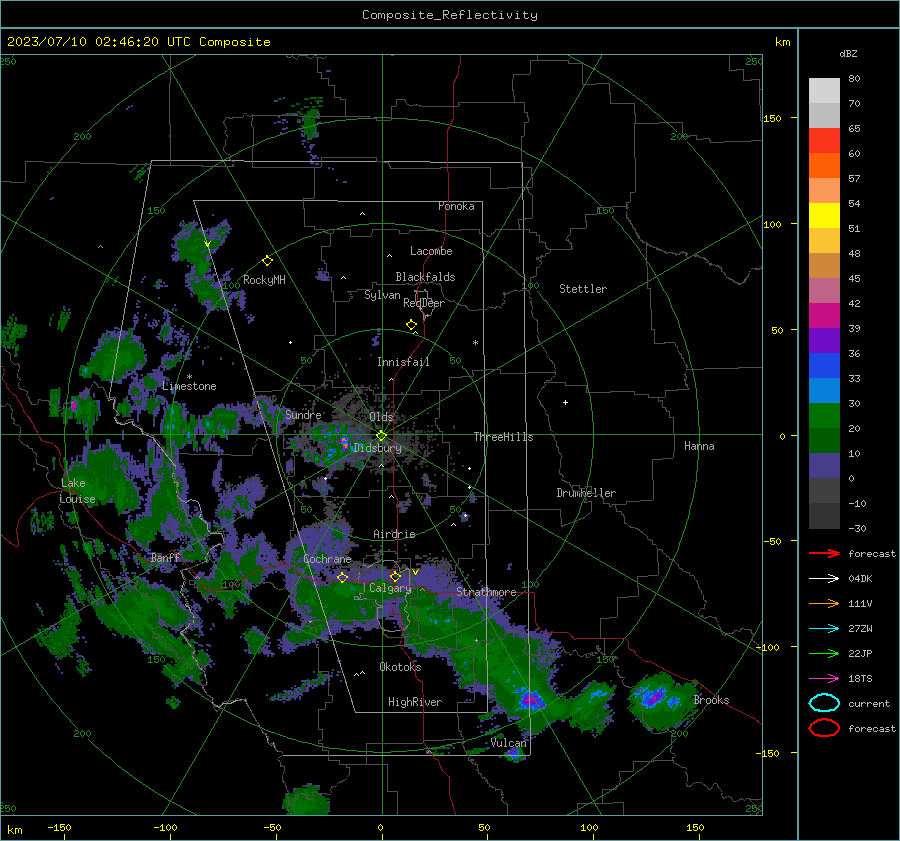This screenshot has width=900, height=841.
Task: Click the Innisfail label
Action: 403,362
